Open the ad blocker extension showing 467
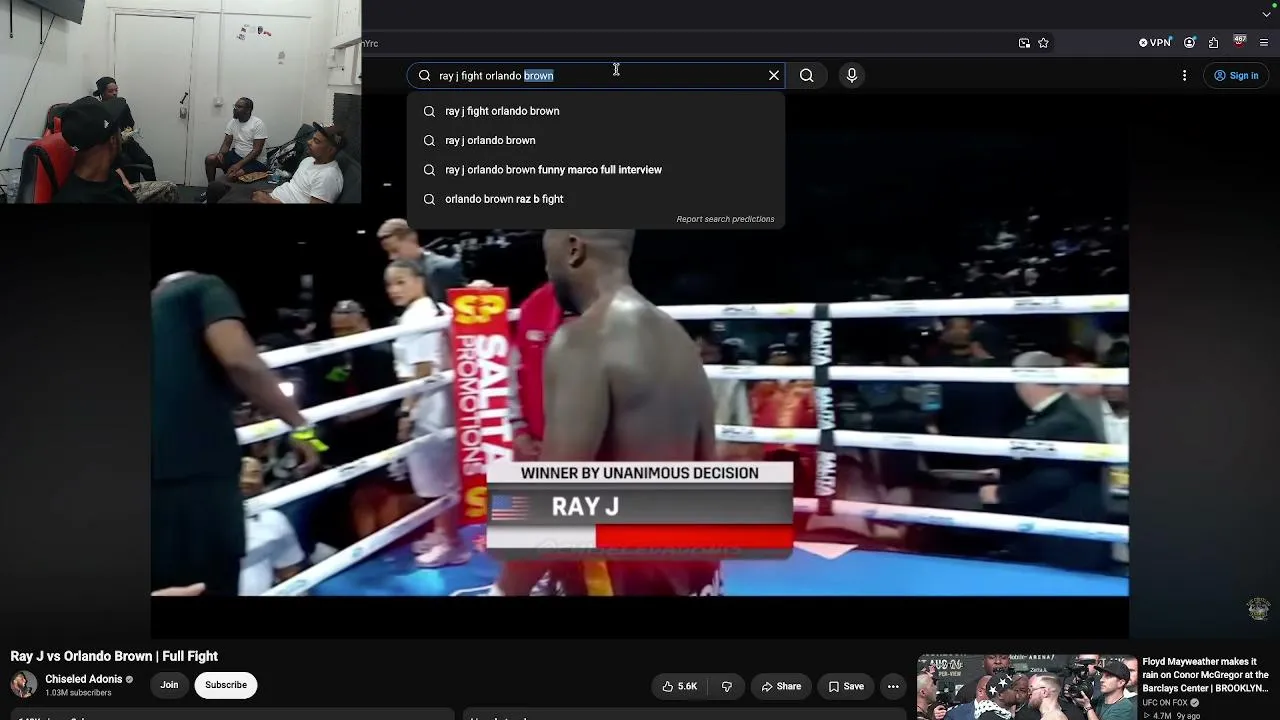This screenshot has height=720, width=1280. pyautogui.click(x=1239, y=42)
